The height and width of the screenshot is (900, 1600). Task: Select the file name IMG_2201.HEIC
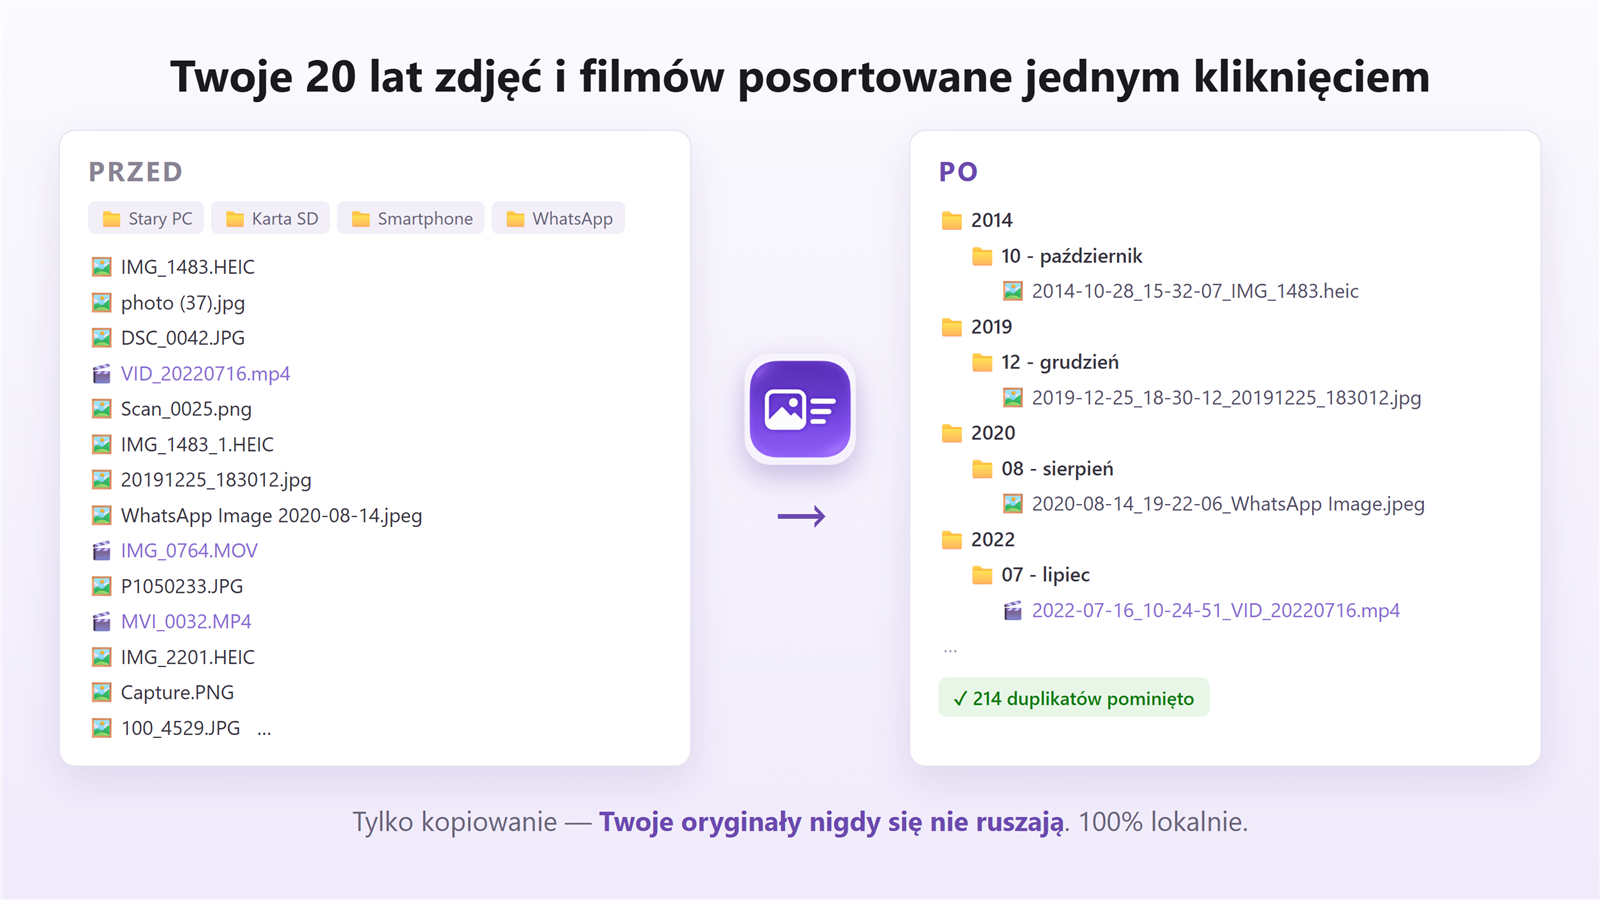pyautogui.click(x=188, y=657)
